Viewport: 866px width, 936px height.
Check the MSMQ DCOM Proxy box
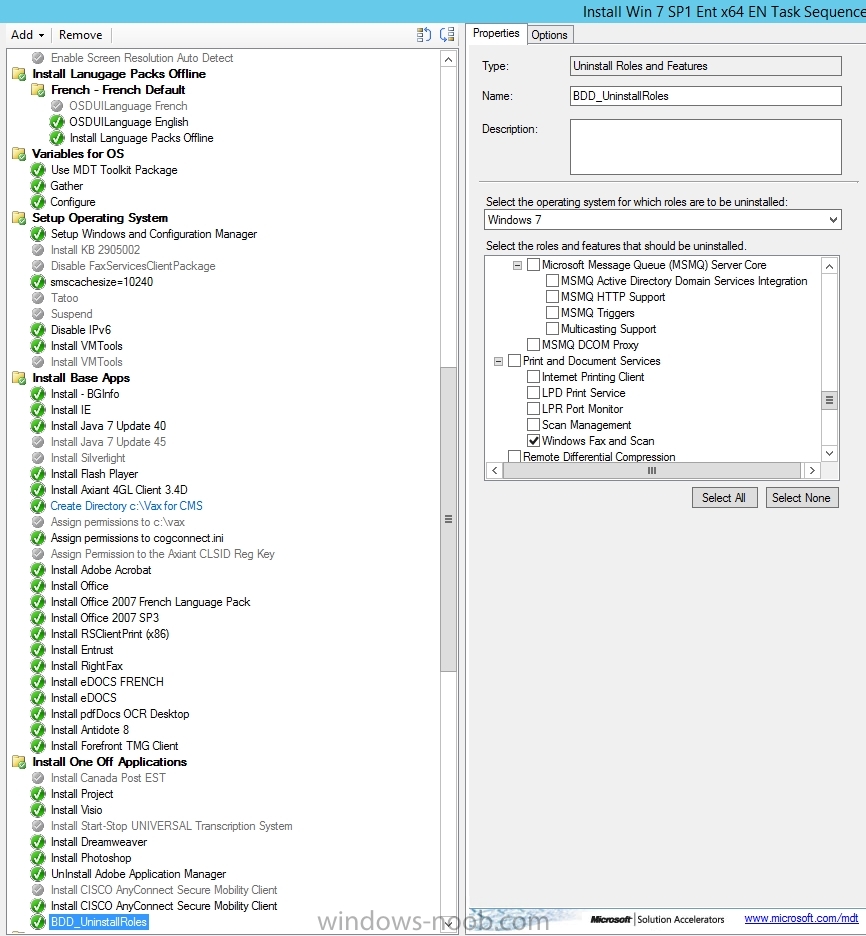[534, 344]
